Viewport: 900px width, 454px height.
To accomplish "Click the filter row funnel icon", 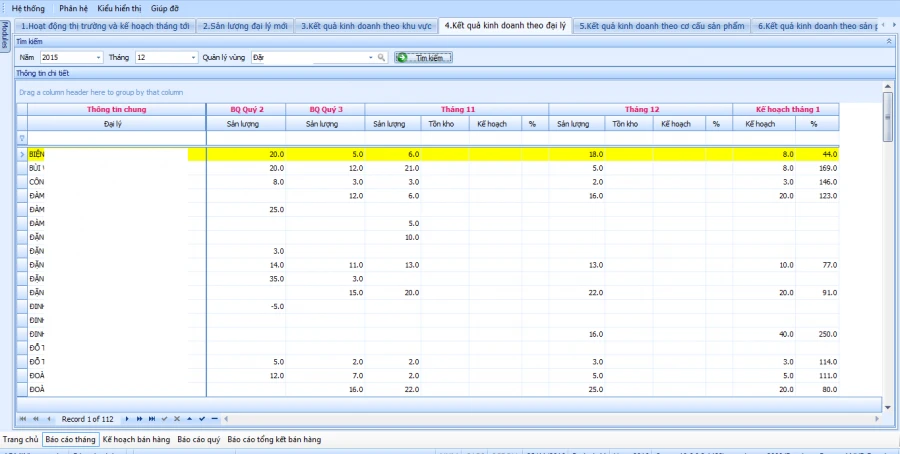I will pos(22,138).
